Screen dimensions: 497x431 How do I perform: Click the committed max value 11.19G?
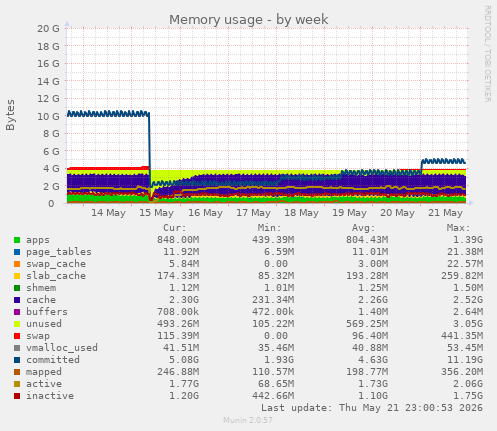click(465, 360)
